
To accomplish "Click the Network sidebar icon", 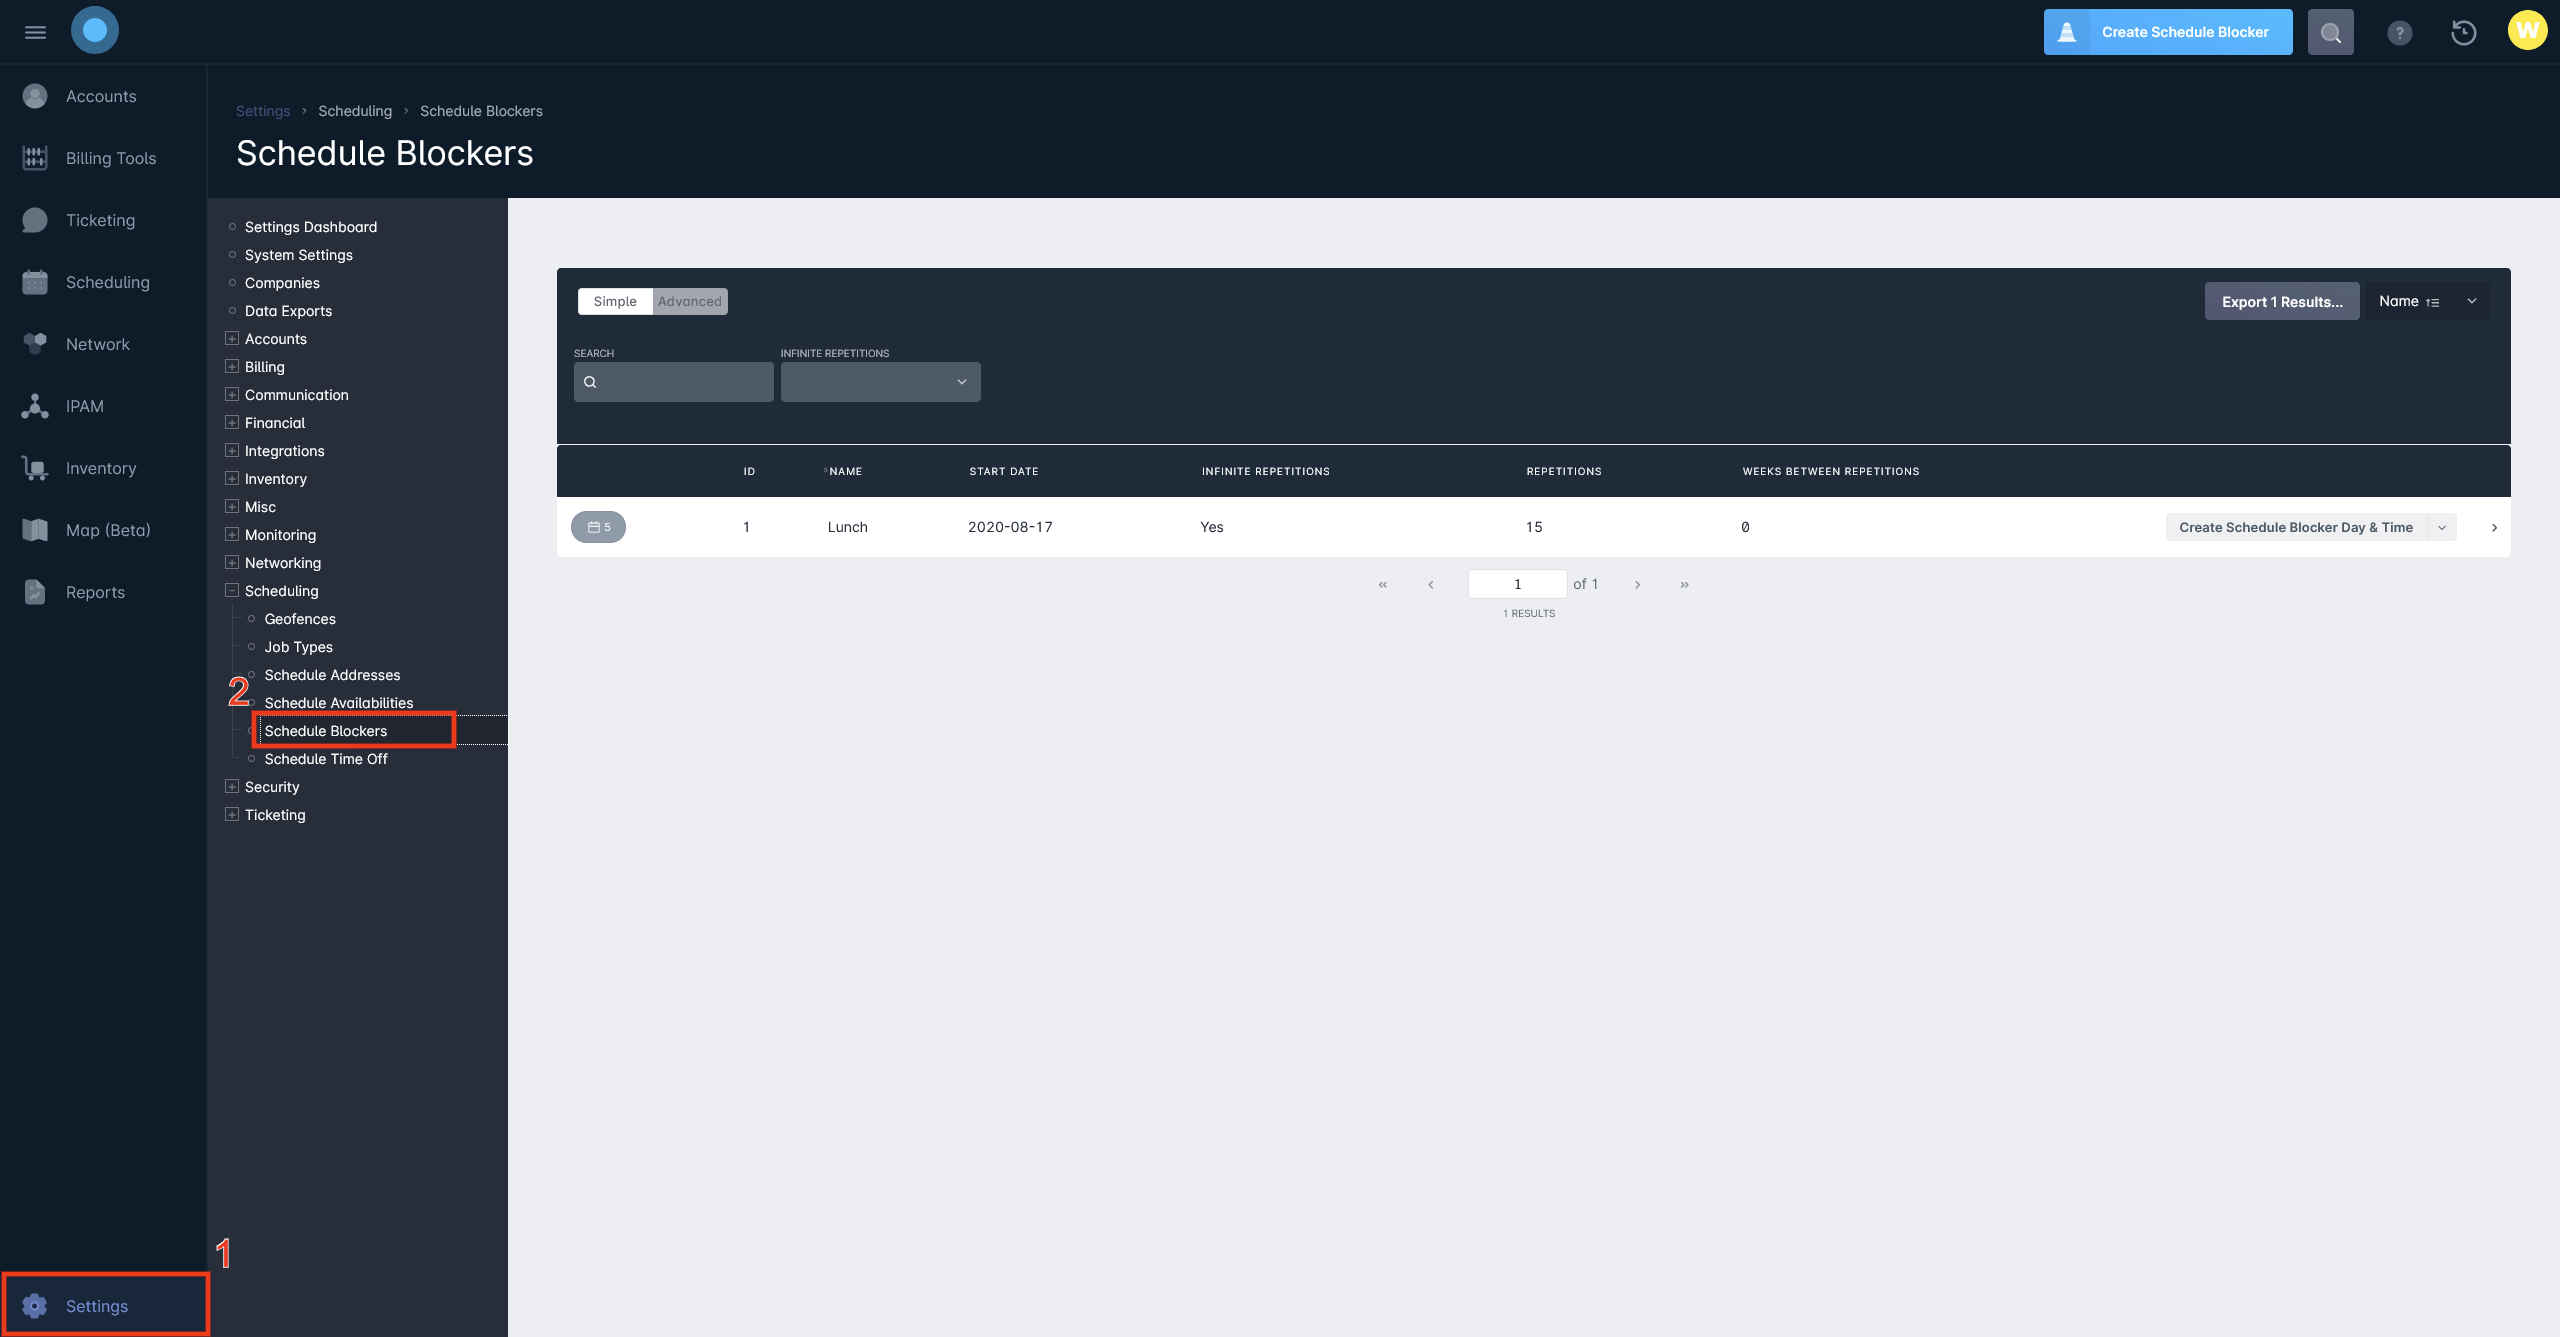I will tap(35, 344).
